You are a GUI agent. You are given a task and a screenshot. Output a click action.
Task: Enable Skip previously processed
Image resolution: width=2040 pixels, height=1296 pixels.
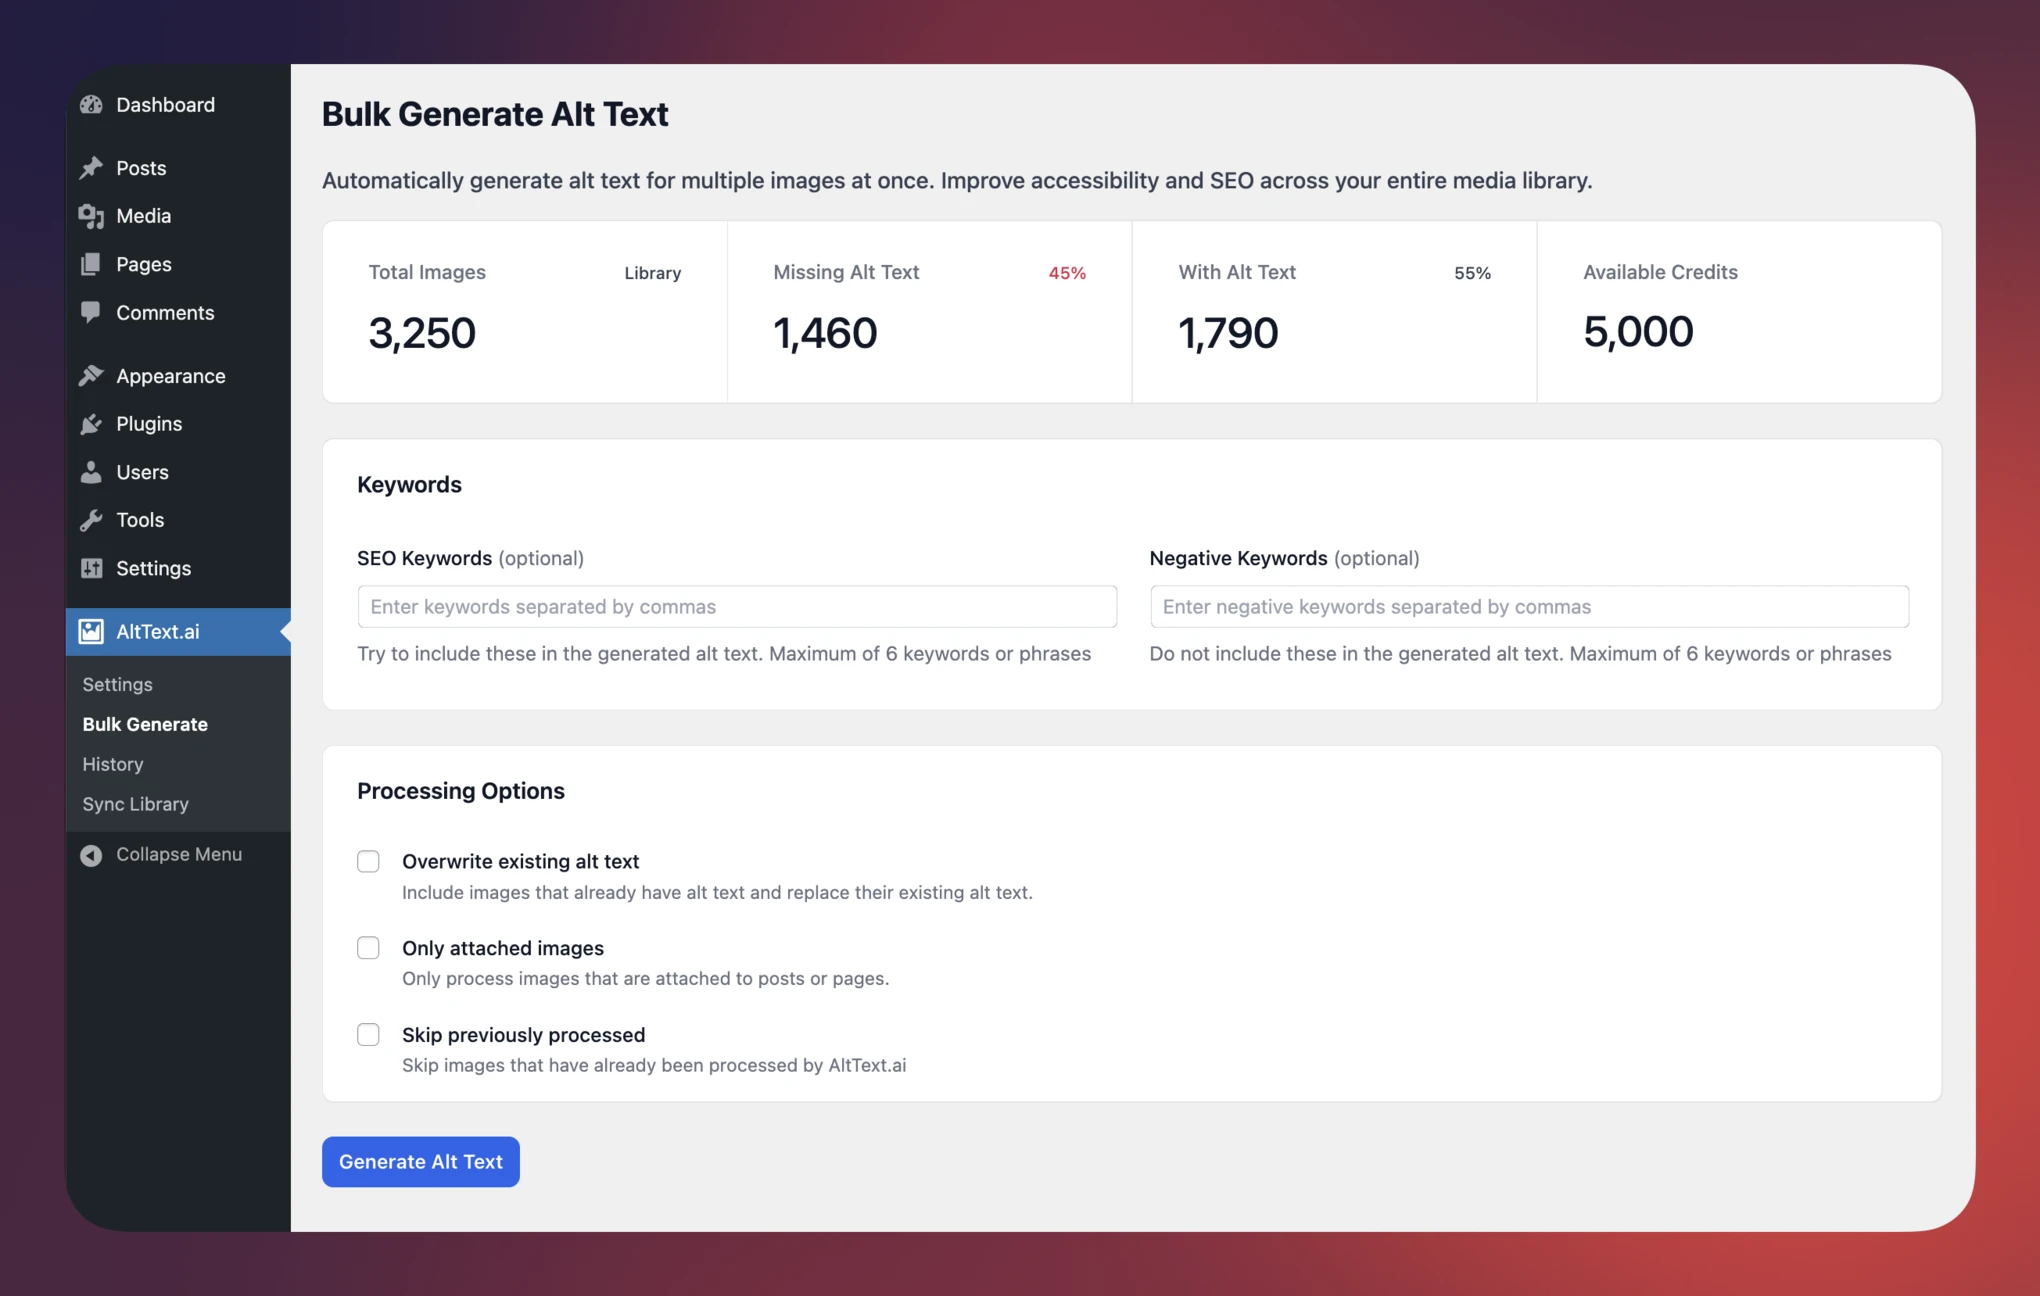[368, 1034]
